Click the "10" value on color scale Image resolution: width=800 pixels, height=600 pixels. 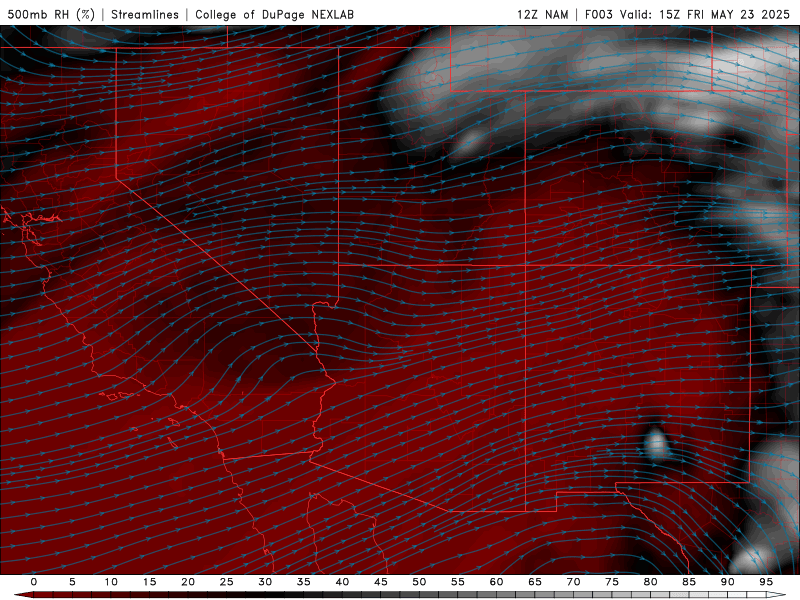111,582
